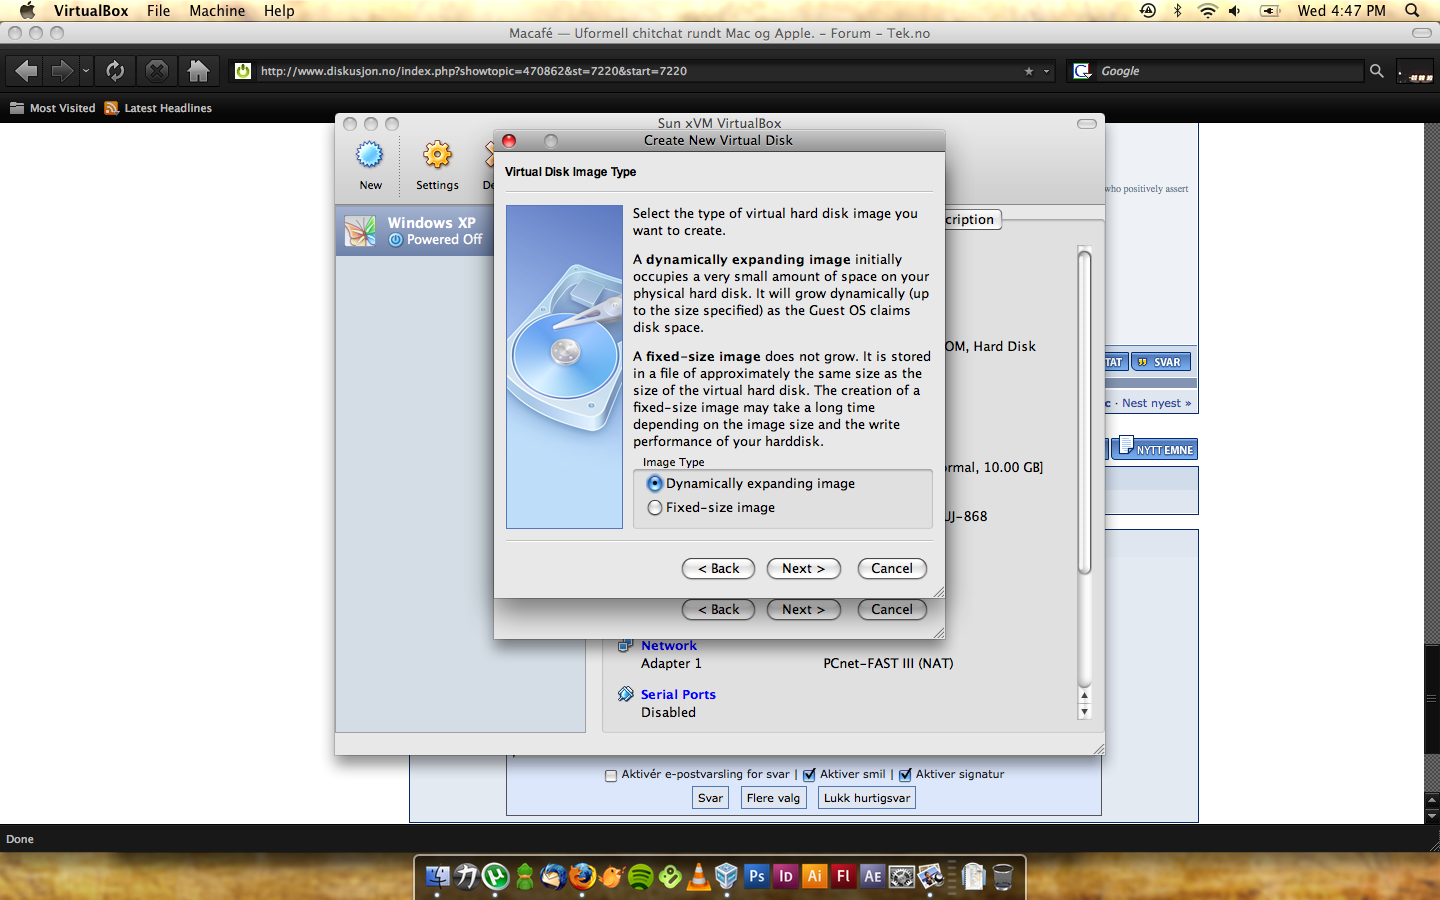1440x900 pixels.
Task: Bookmark page with star icon
Action: (x=1029, y=71)
